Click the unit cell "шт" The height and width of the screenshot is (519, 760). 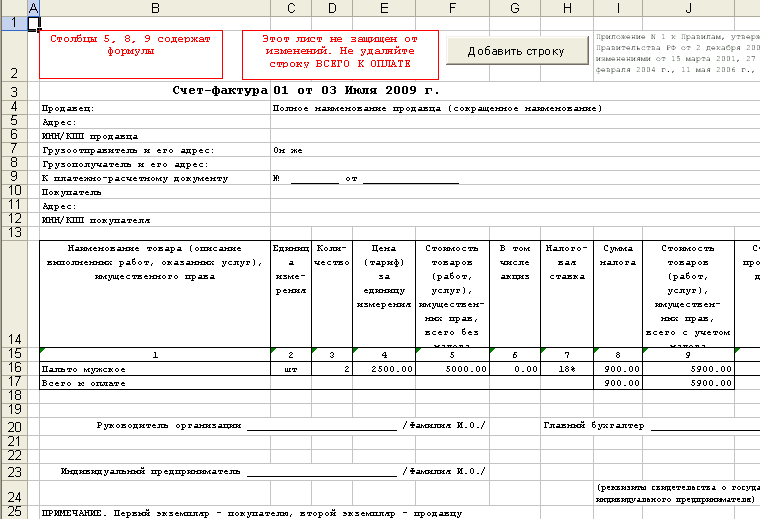tap(291, 368)
